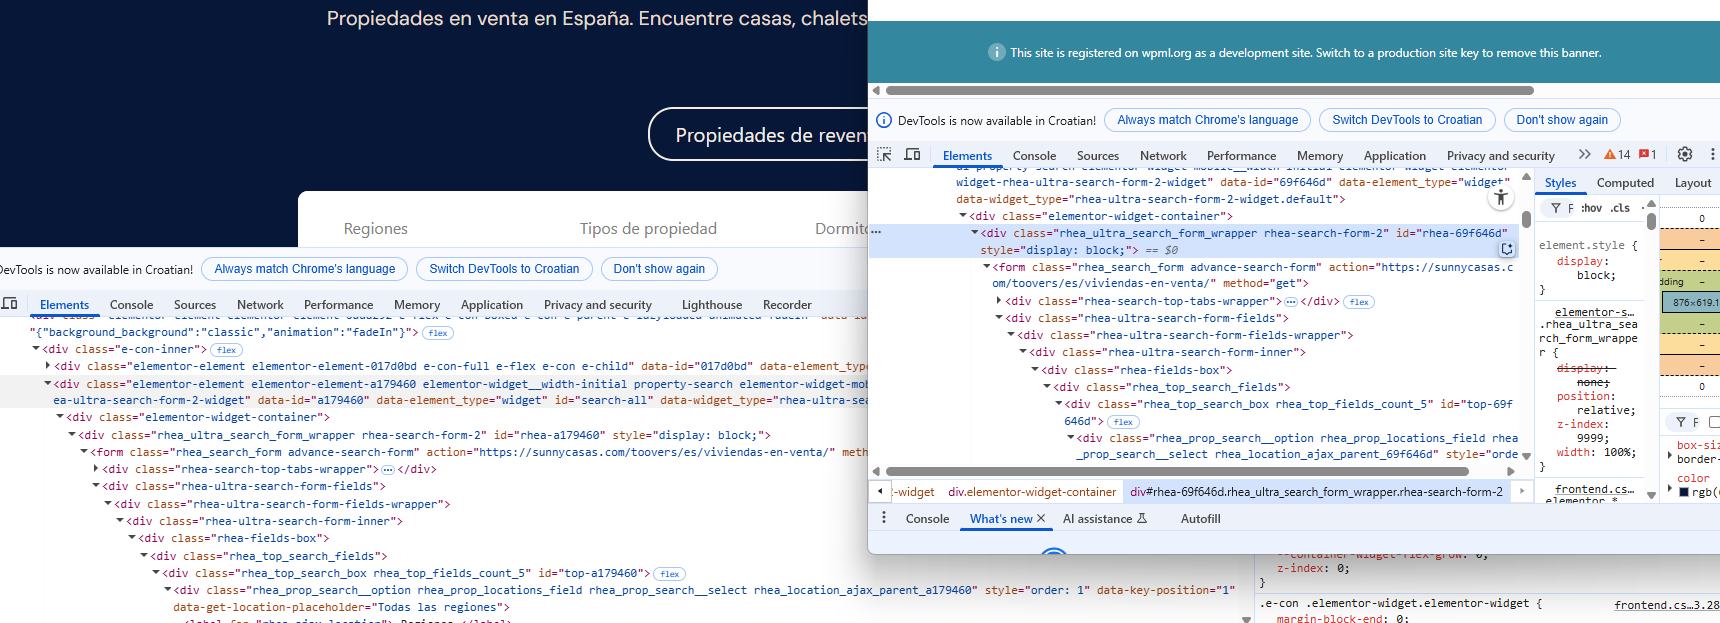Open AI assistance drawer tab

1105,519
